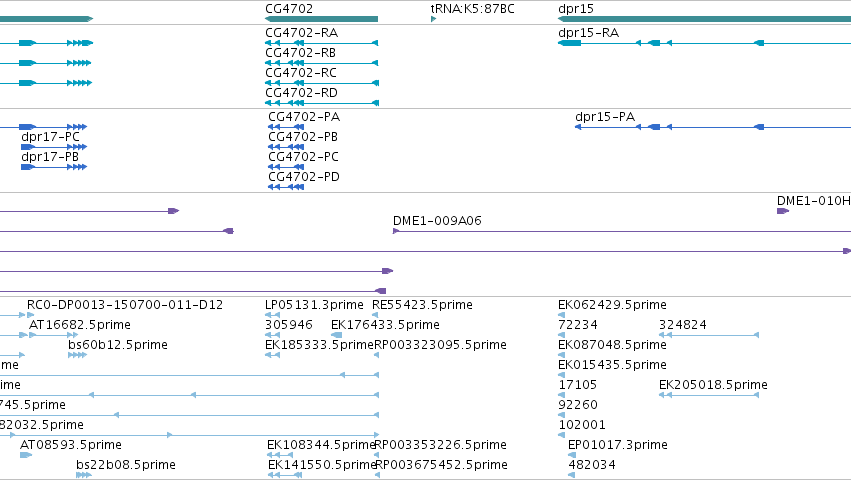Click the EK205018.5prime EST label

coord(713,384)
